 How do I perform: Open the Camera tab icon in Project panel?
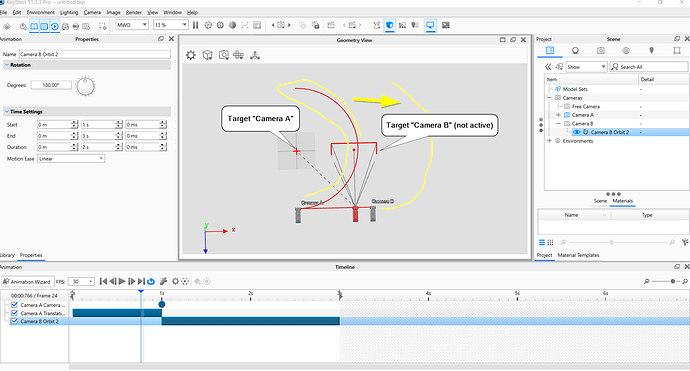coord(601,51)
